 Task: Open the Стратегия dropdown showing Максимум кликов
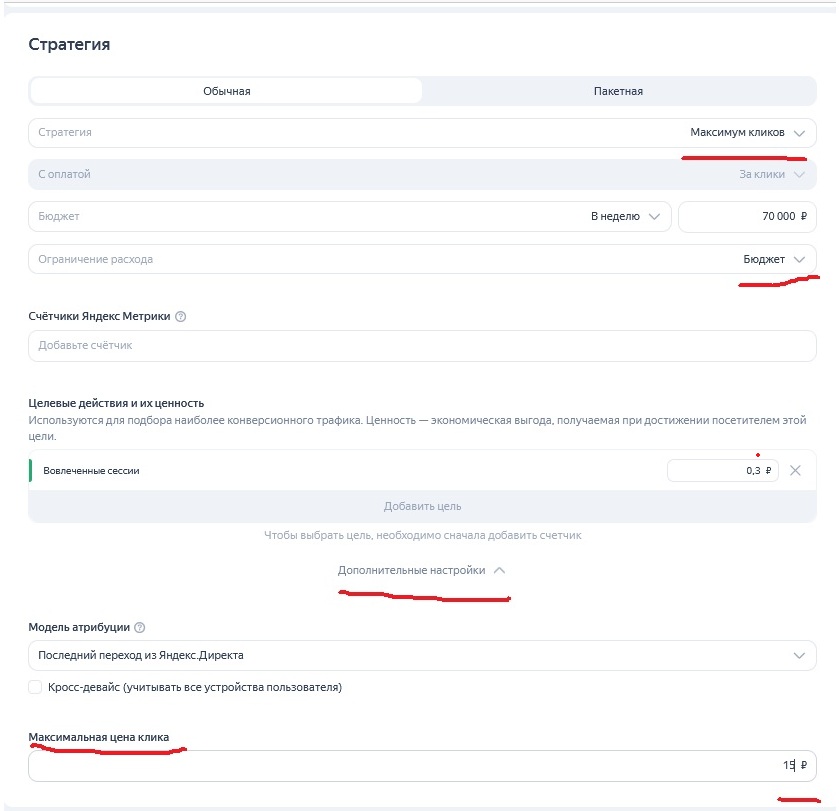tap(422, 133)
